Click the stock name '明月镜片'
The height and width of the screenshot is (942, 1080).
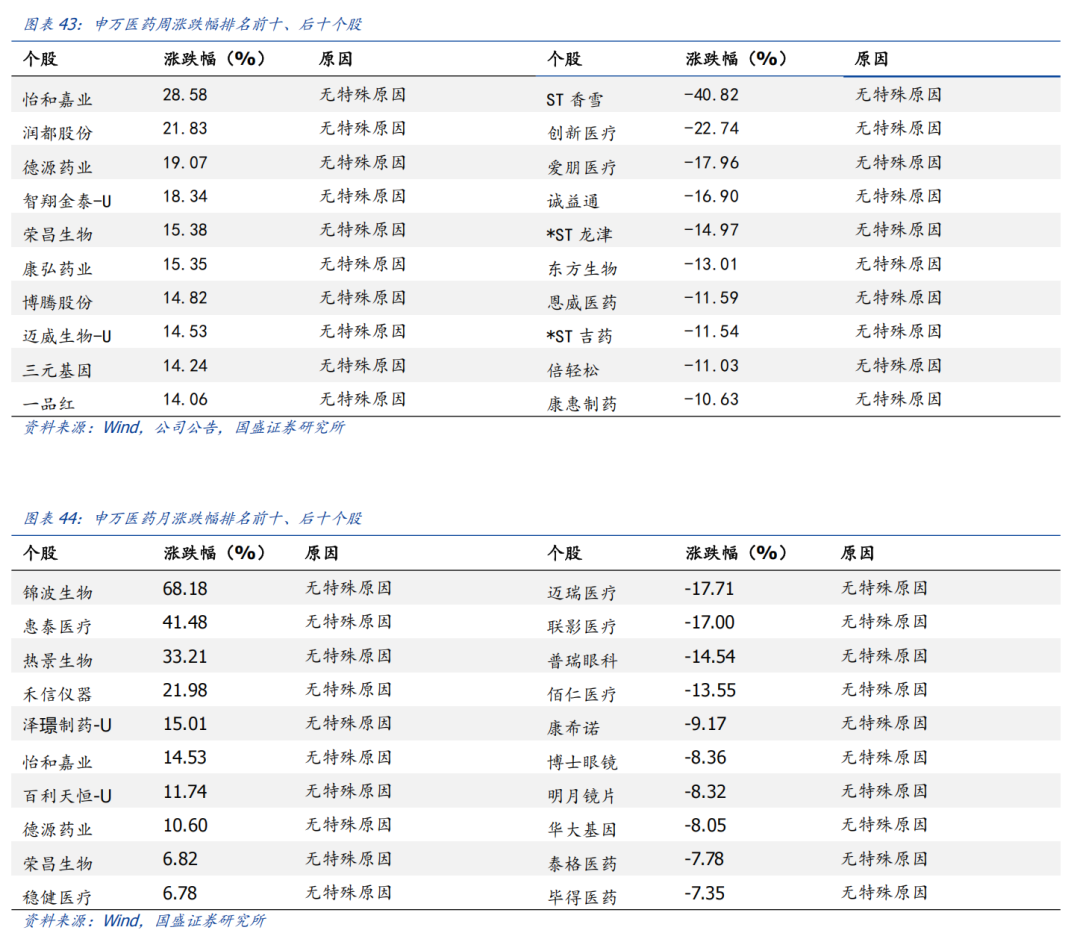point(581,796)
